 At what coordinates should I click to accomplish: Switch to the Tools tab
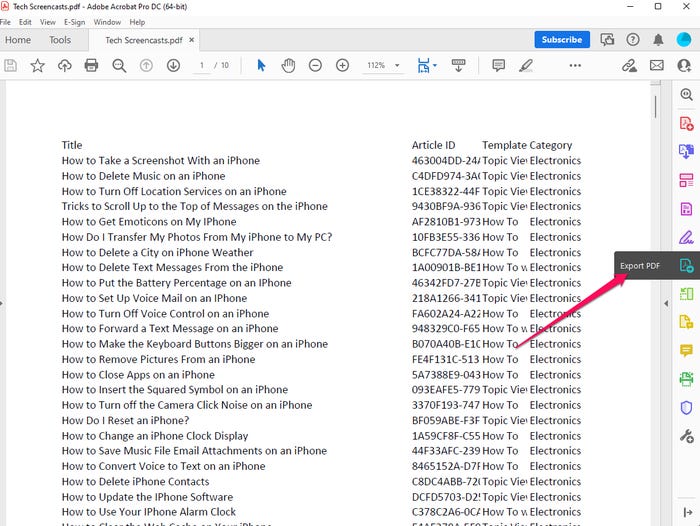(60, 40)
